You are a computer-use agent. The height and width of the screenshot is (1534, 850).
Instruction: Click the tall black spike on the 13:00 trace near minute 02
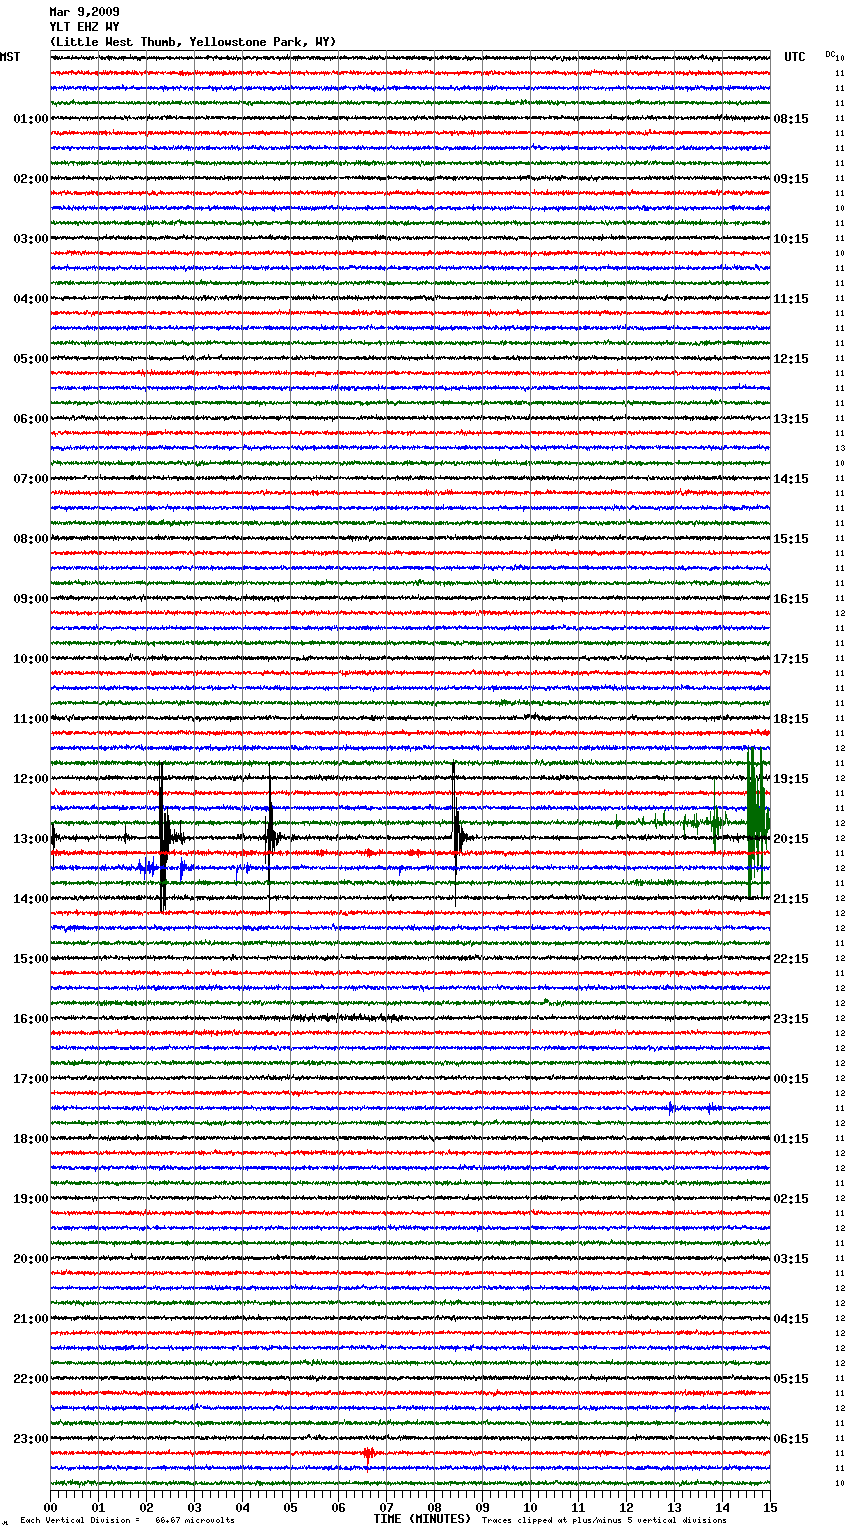[162, 838]
